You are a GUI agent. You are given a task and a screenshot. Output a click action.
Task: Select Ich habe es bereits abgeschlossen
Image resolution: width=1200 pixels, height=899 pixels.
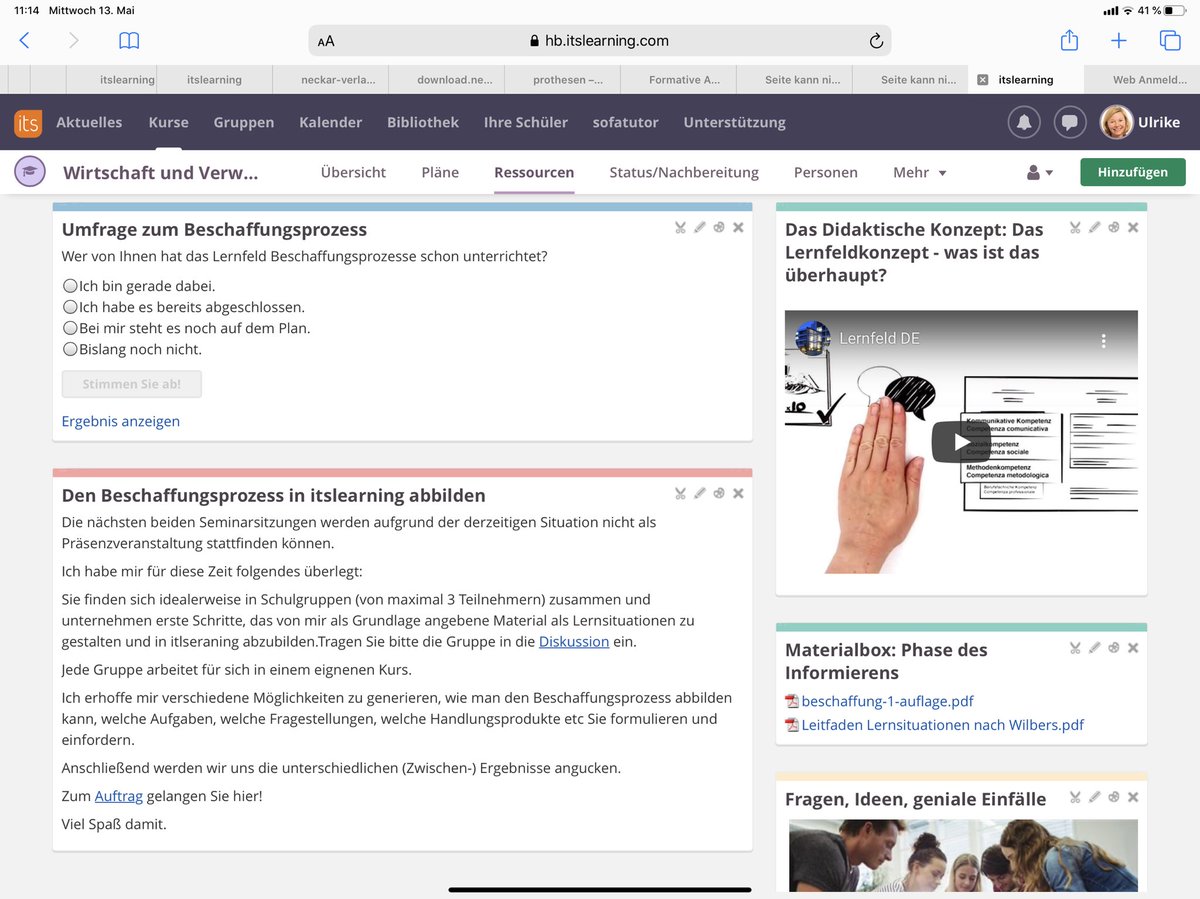(70, 307)
